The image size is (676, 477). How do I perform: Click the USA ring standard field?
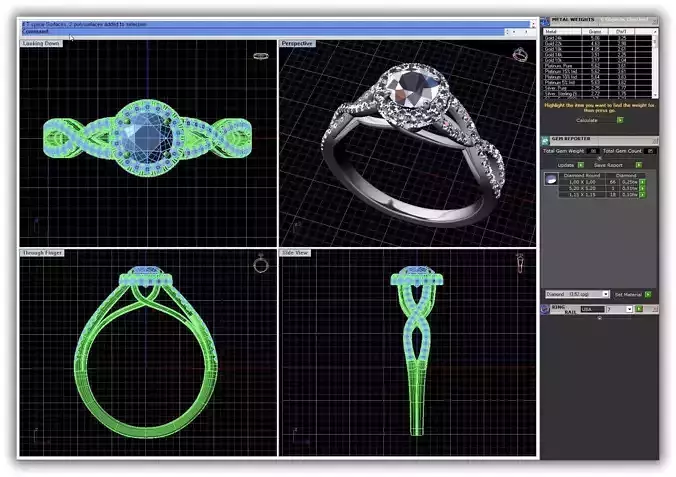[x=593, y=309]
